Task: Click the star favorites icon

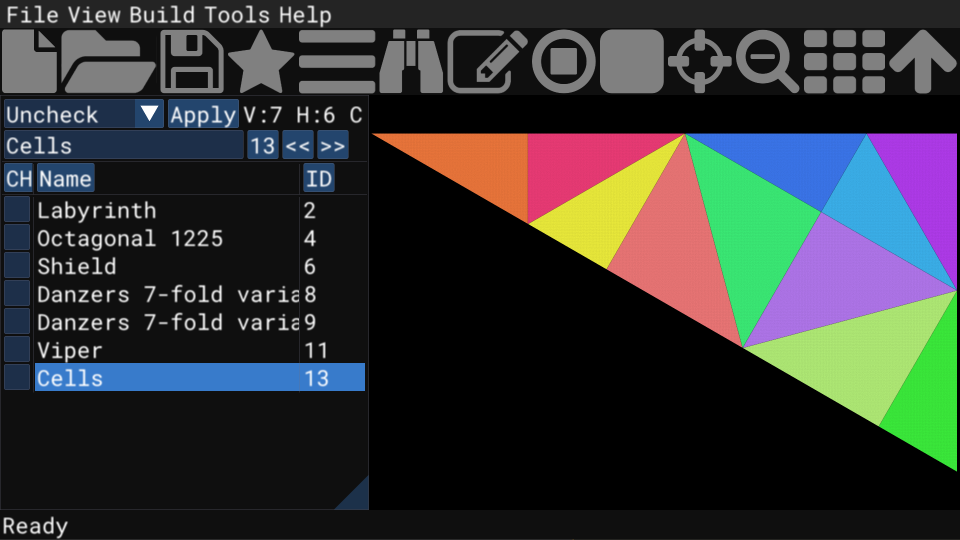Action: [260, 62]
